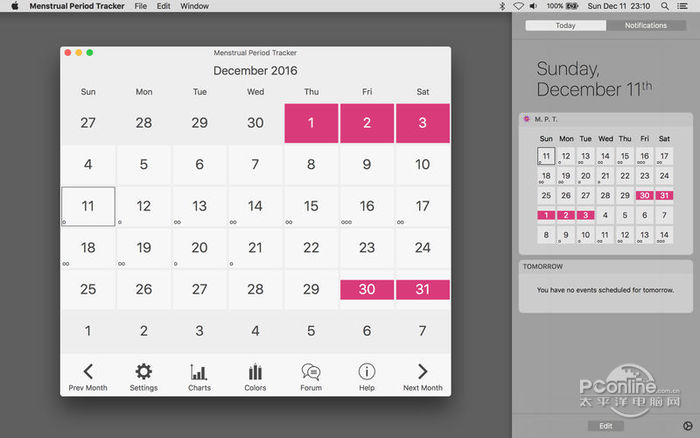Select day 22 in M.P.T. widget
Viewport: 700px width, 438px height.
click(625, 176)
